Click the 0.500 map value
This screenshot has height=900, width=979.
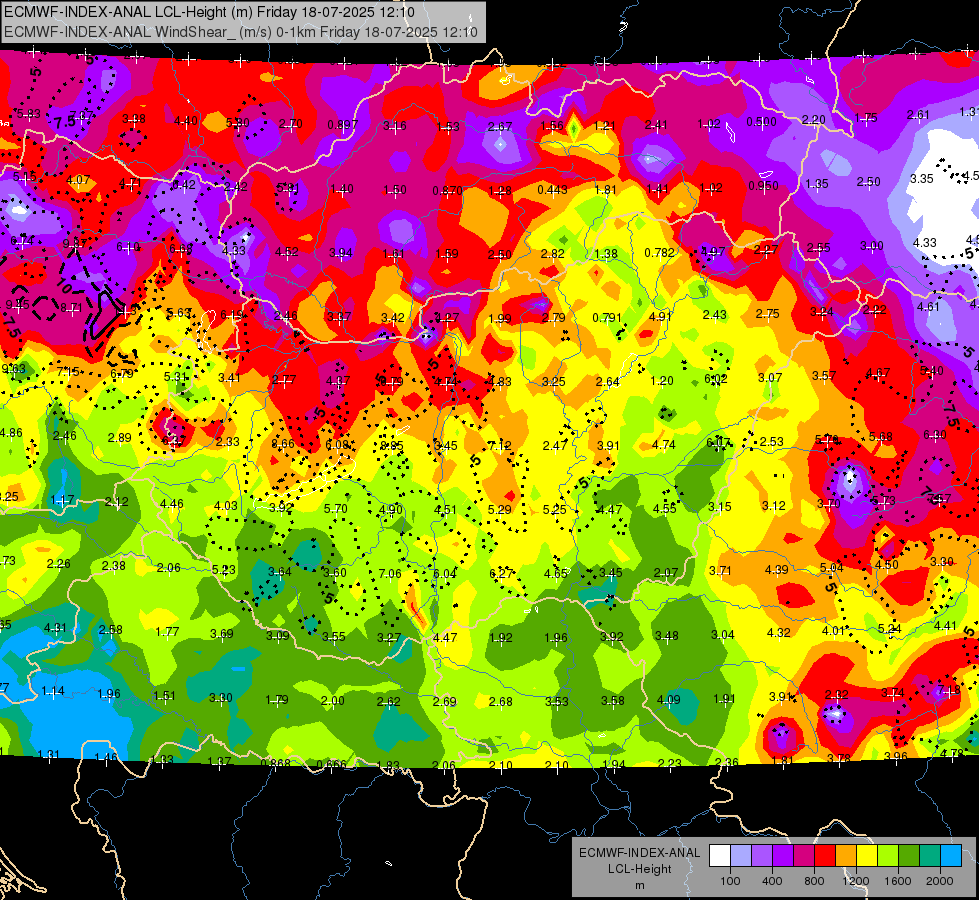coord(762,122)
